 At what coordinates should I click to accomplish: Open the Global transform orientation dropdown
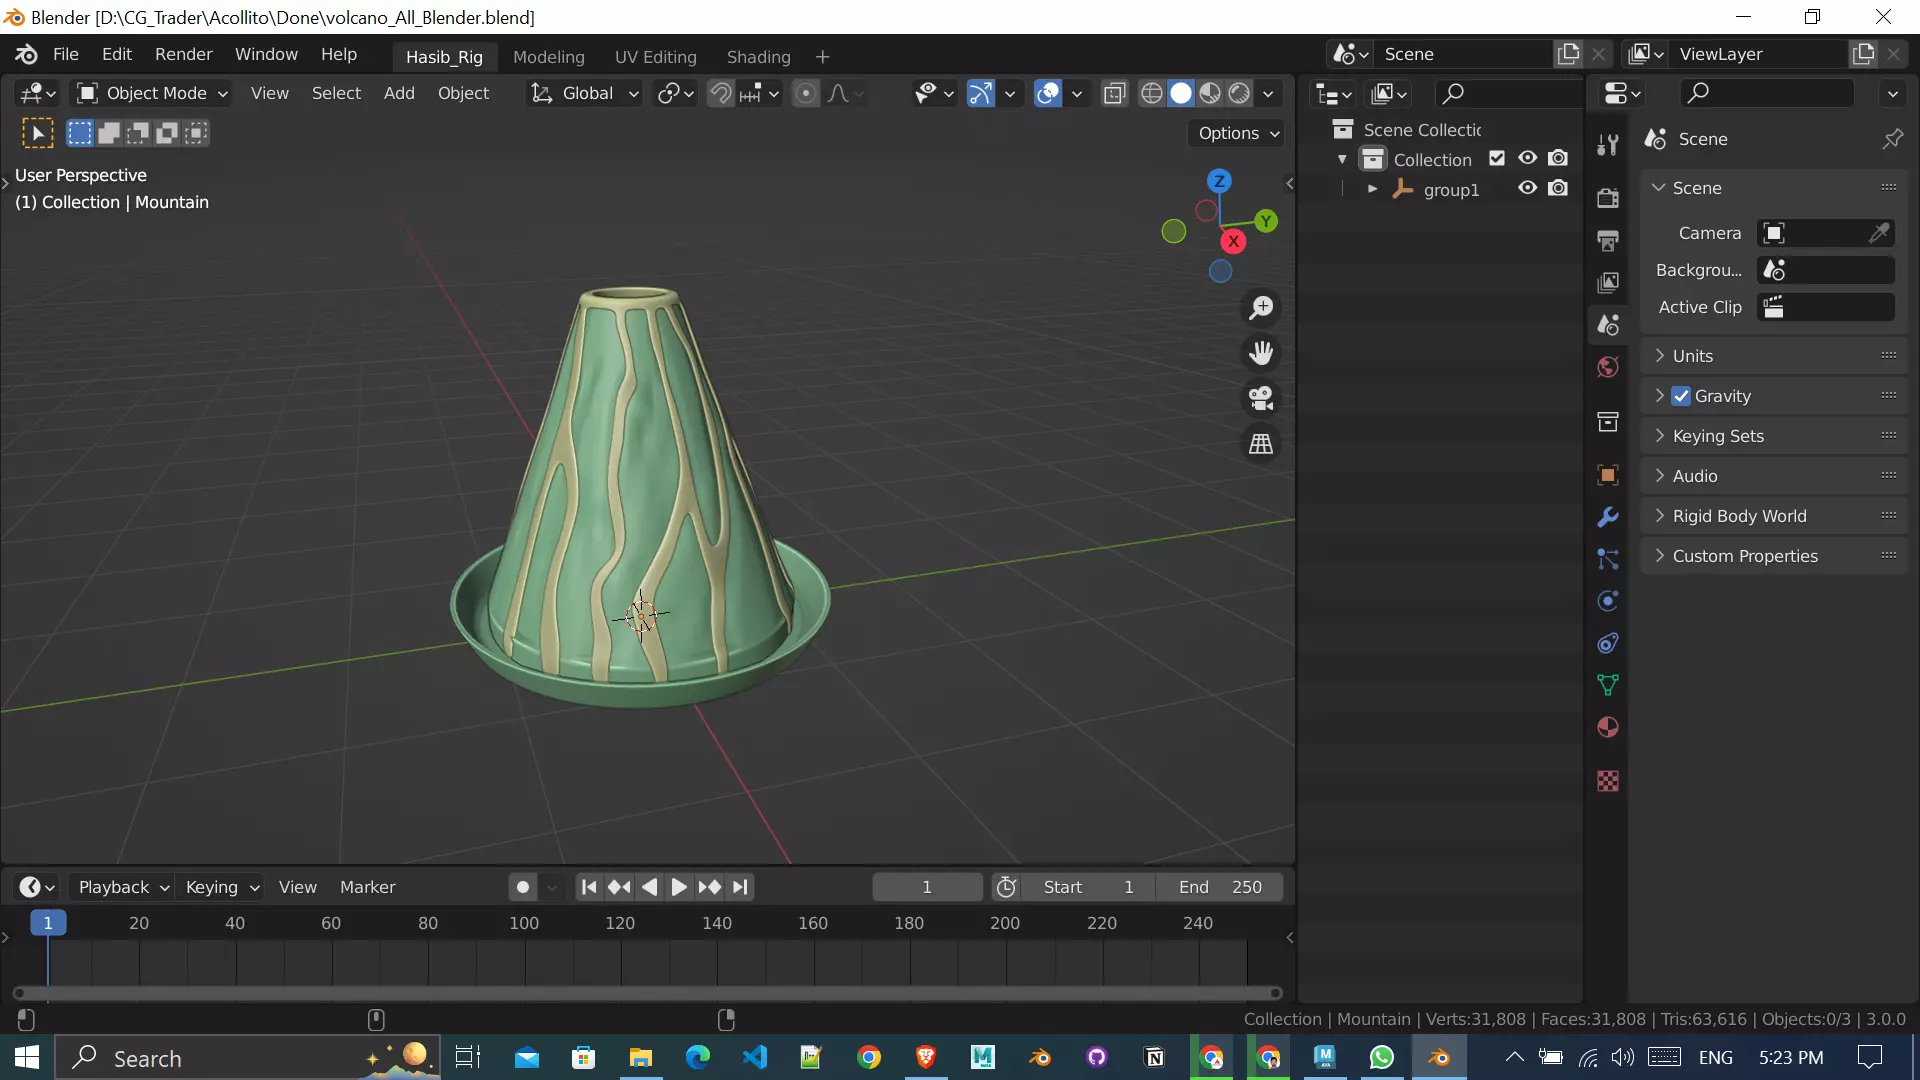click(584, 93)
